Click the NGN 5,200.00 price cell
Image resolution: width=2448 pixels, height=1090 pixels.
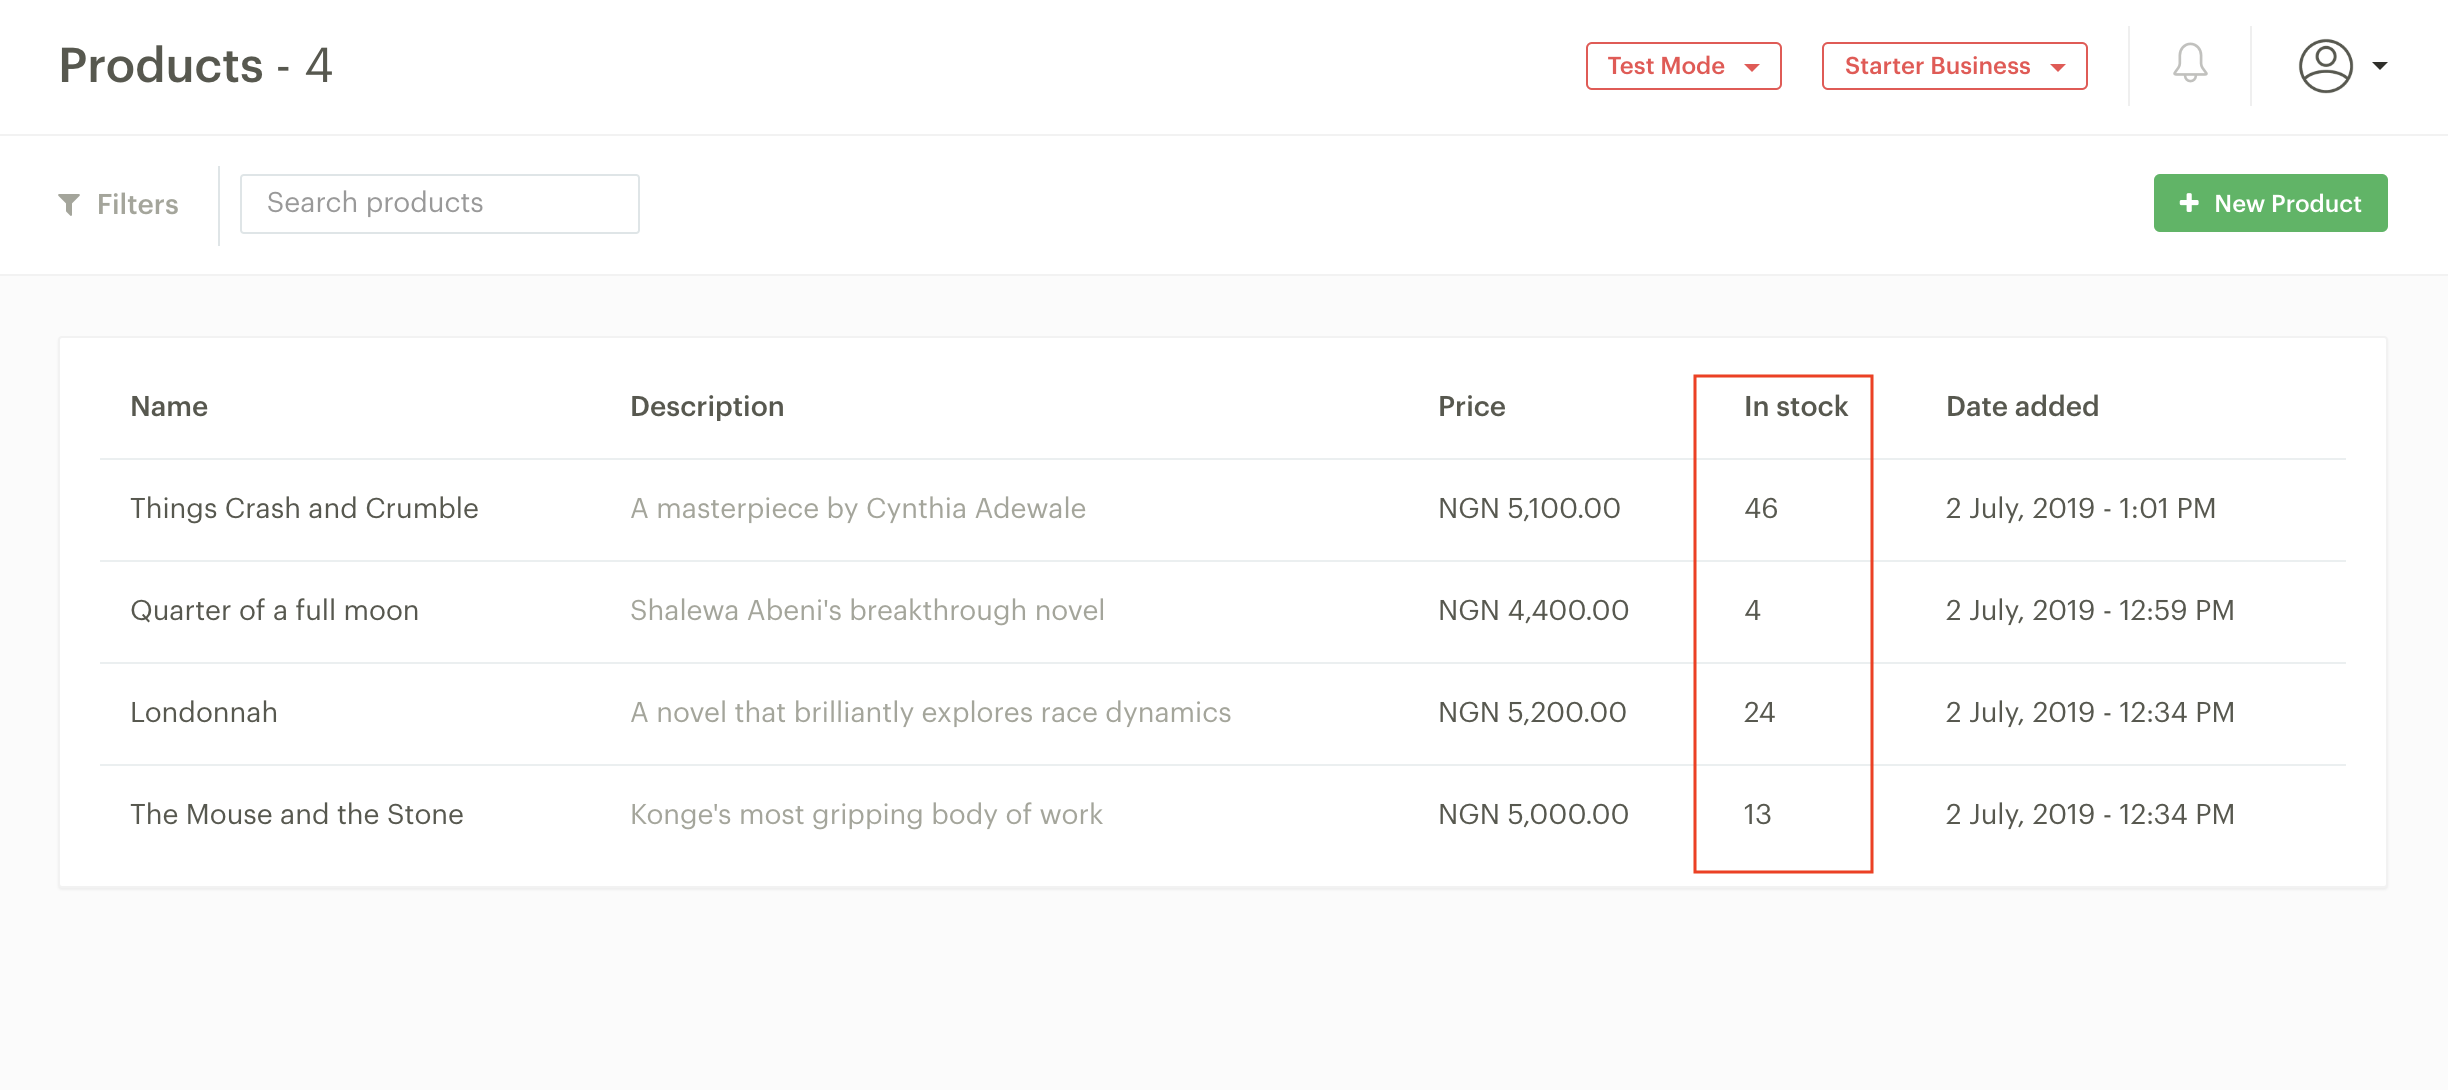coord(1532,712)
